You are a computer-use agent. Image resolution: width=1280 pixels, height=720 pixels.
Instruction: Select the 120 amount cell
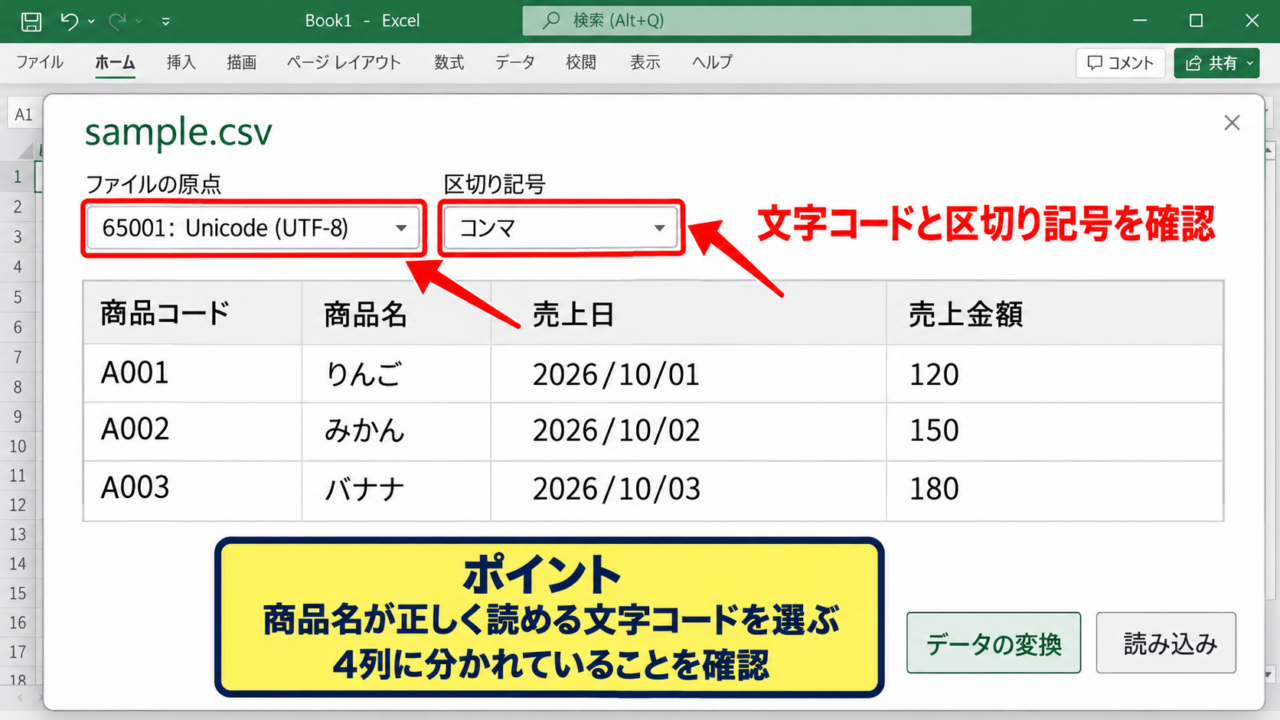(1055, 373)
